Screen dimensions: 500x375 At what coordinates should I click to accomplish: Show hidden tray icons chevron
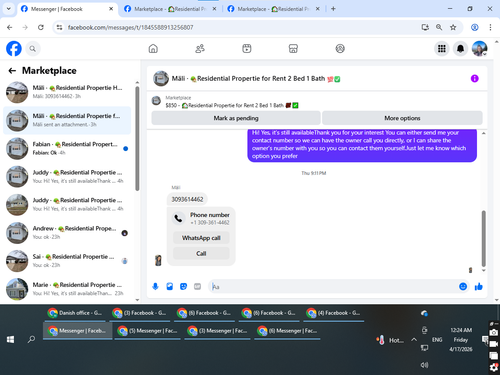(x=414, y=340)
